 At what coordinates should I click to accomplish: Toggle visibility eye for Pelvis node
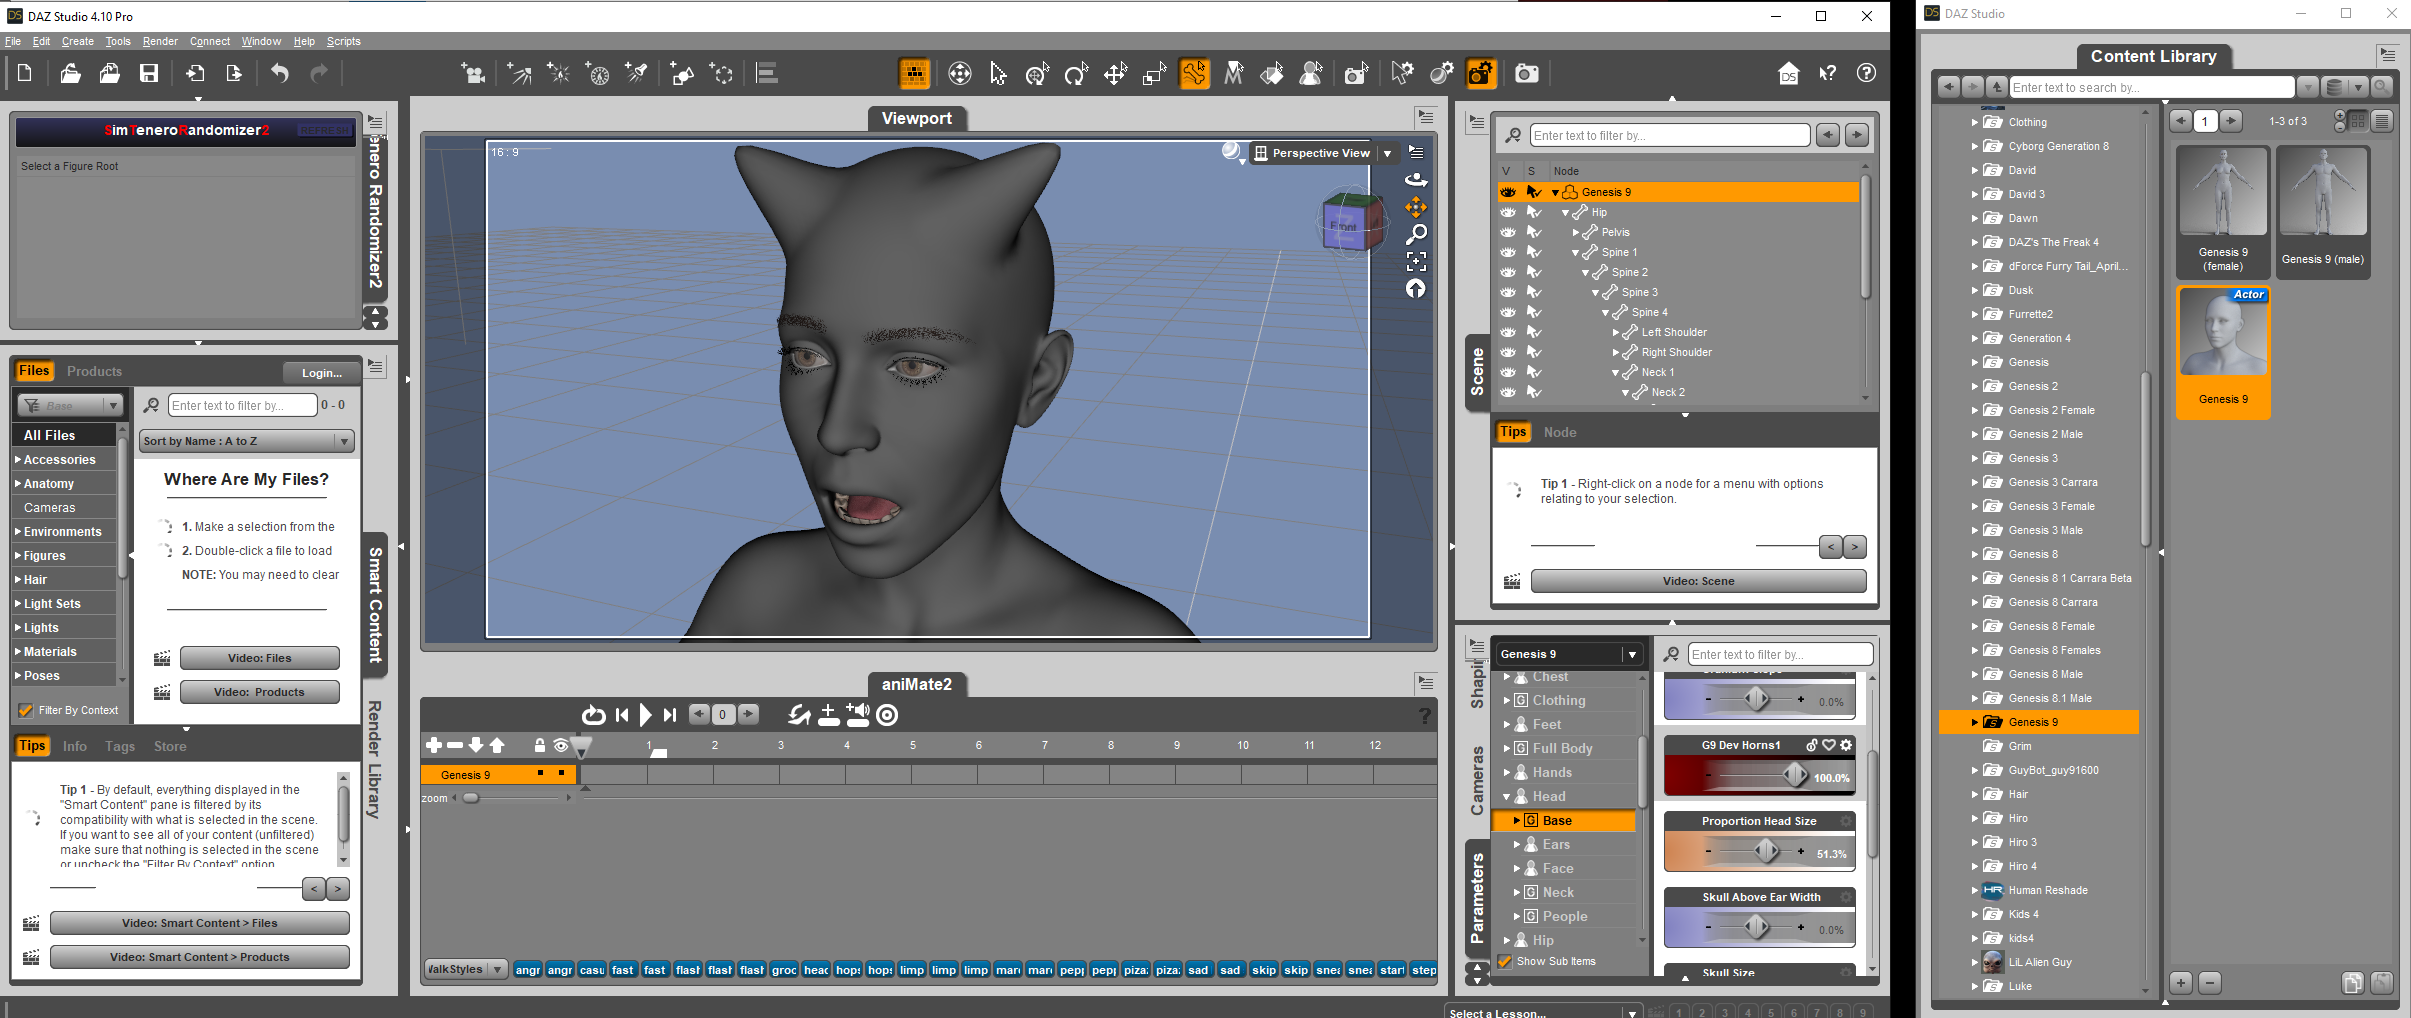click(1508, 232)
